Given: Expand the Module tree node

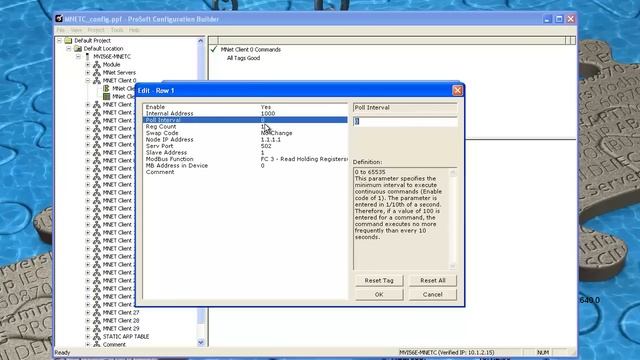Looking at the screenshot, I should coord(88,64).
